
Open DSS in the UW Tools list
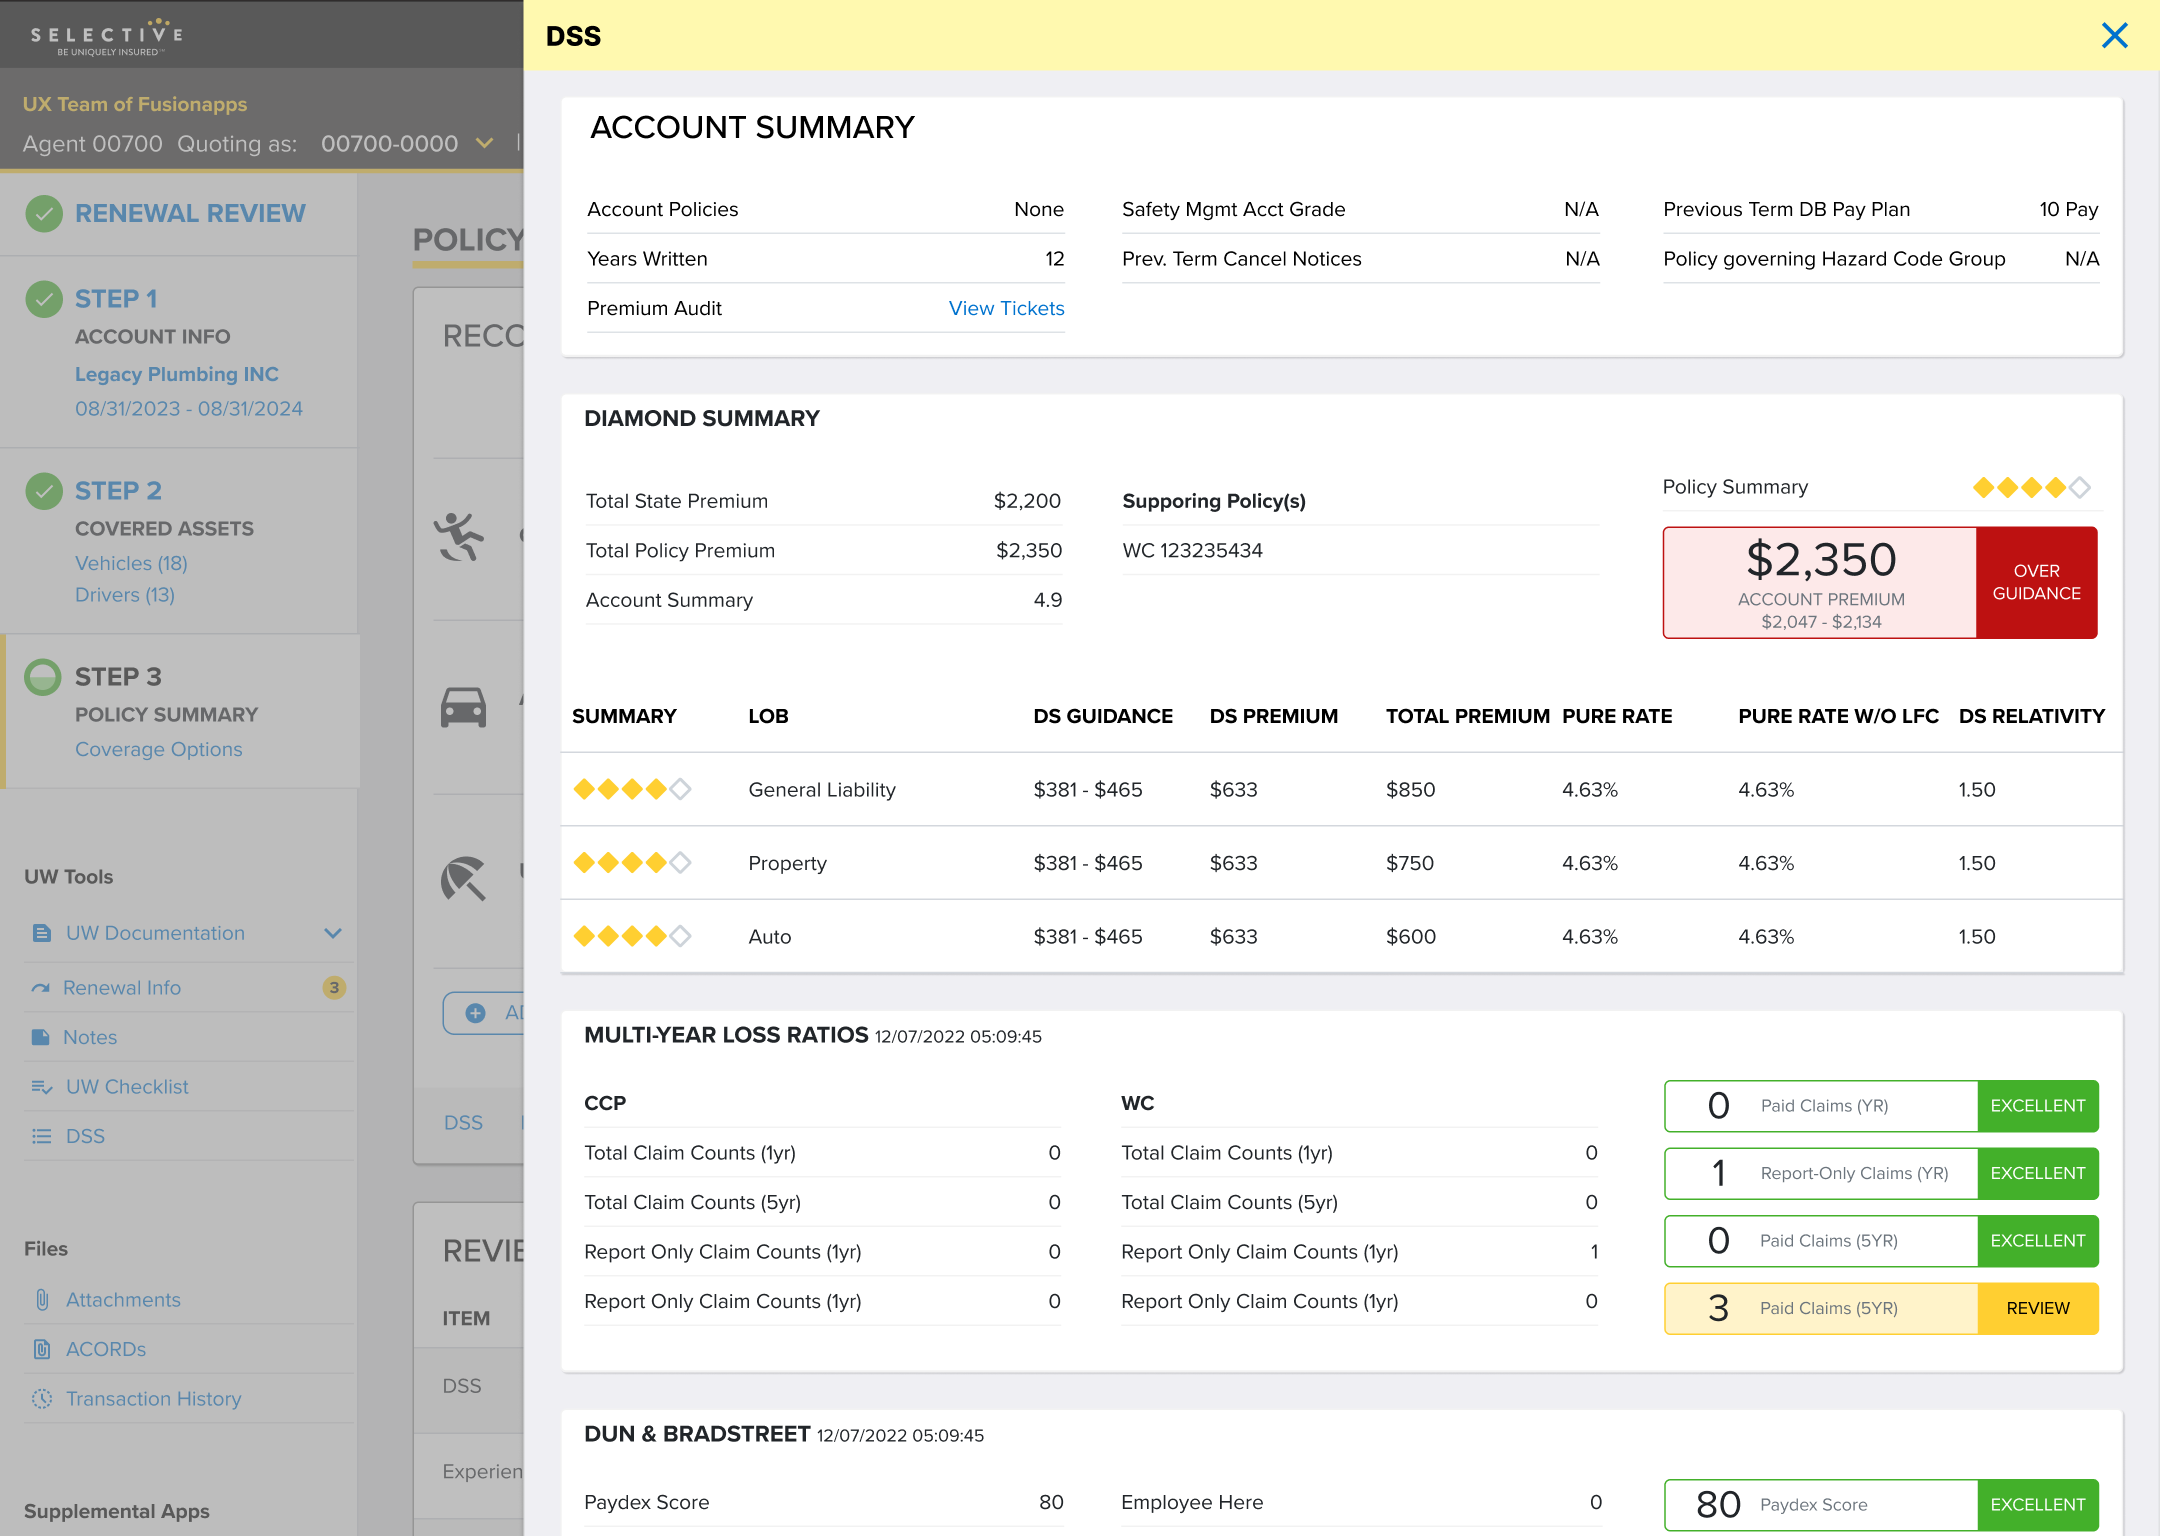86,1136
